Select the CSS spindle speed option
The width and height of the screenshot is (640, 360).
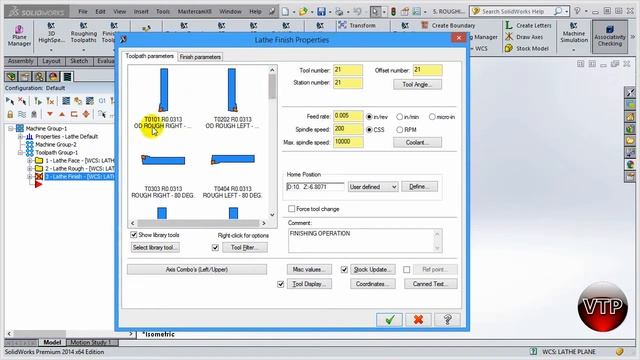click(x=369, y=130)
